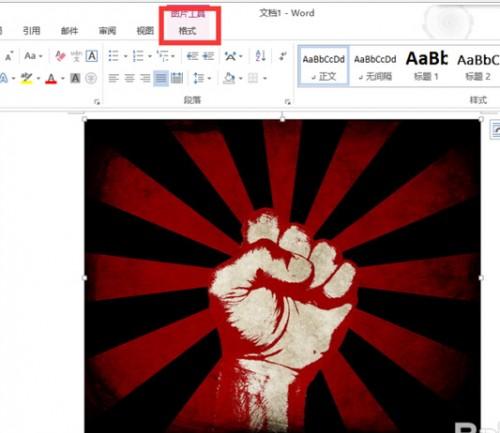Viewport: 500px width, 433px height.
Task: Apply the 无间隔 style
Action: click(x=375, y=67)
